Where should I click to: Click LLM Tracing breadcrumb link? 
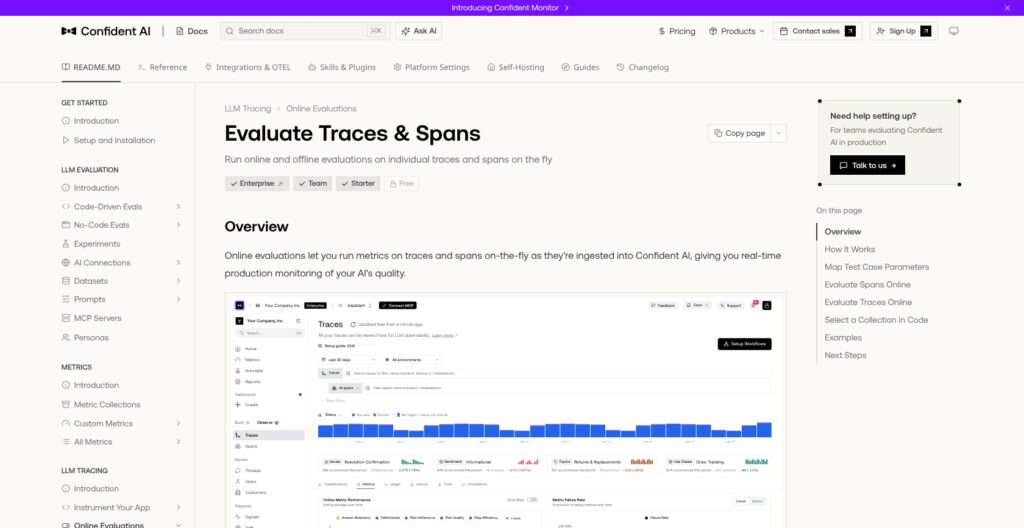point(248,108)
